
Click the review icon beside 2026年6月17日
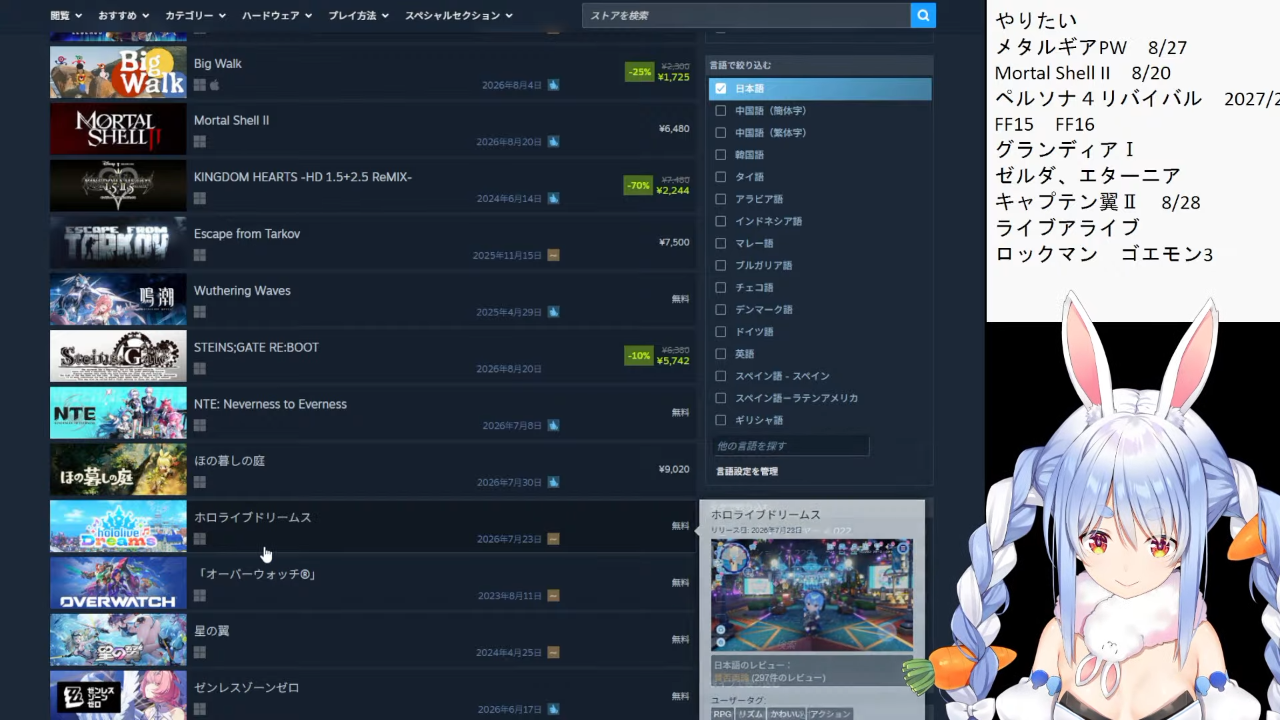pos(553,709)
